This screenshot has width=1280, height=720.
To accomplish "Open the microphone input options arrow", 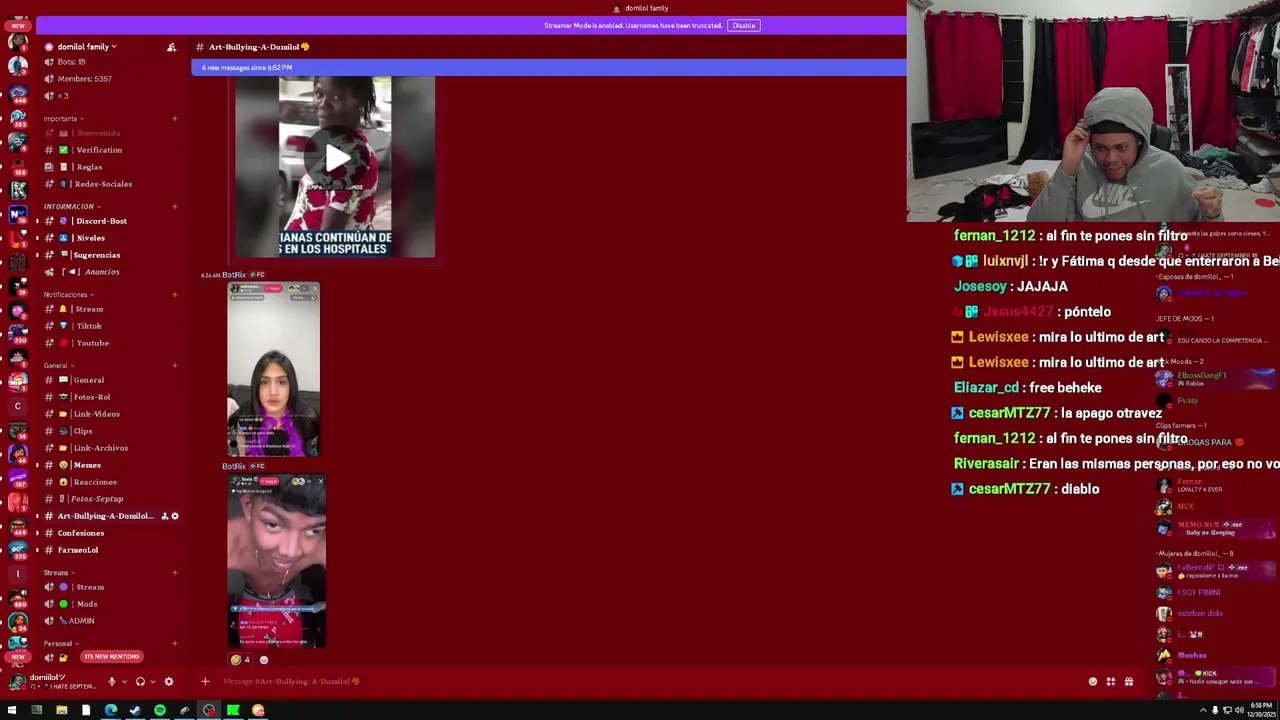I will click(123, 682).
